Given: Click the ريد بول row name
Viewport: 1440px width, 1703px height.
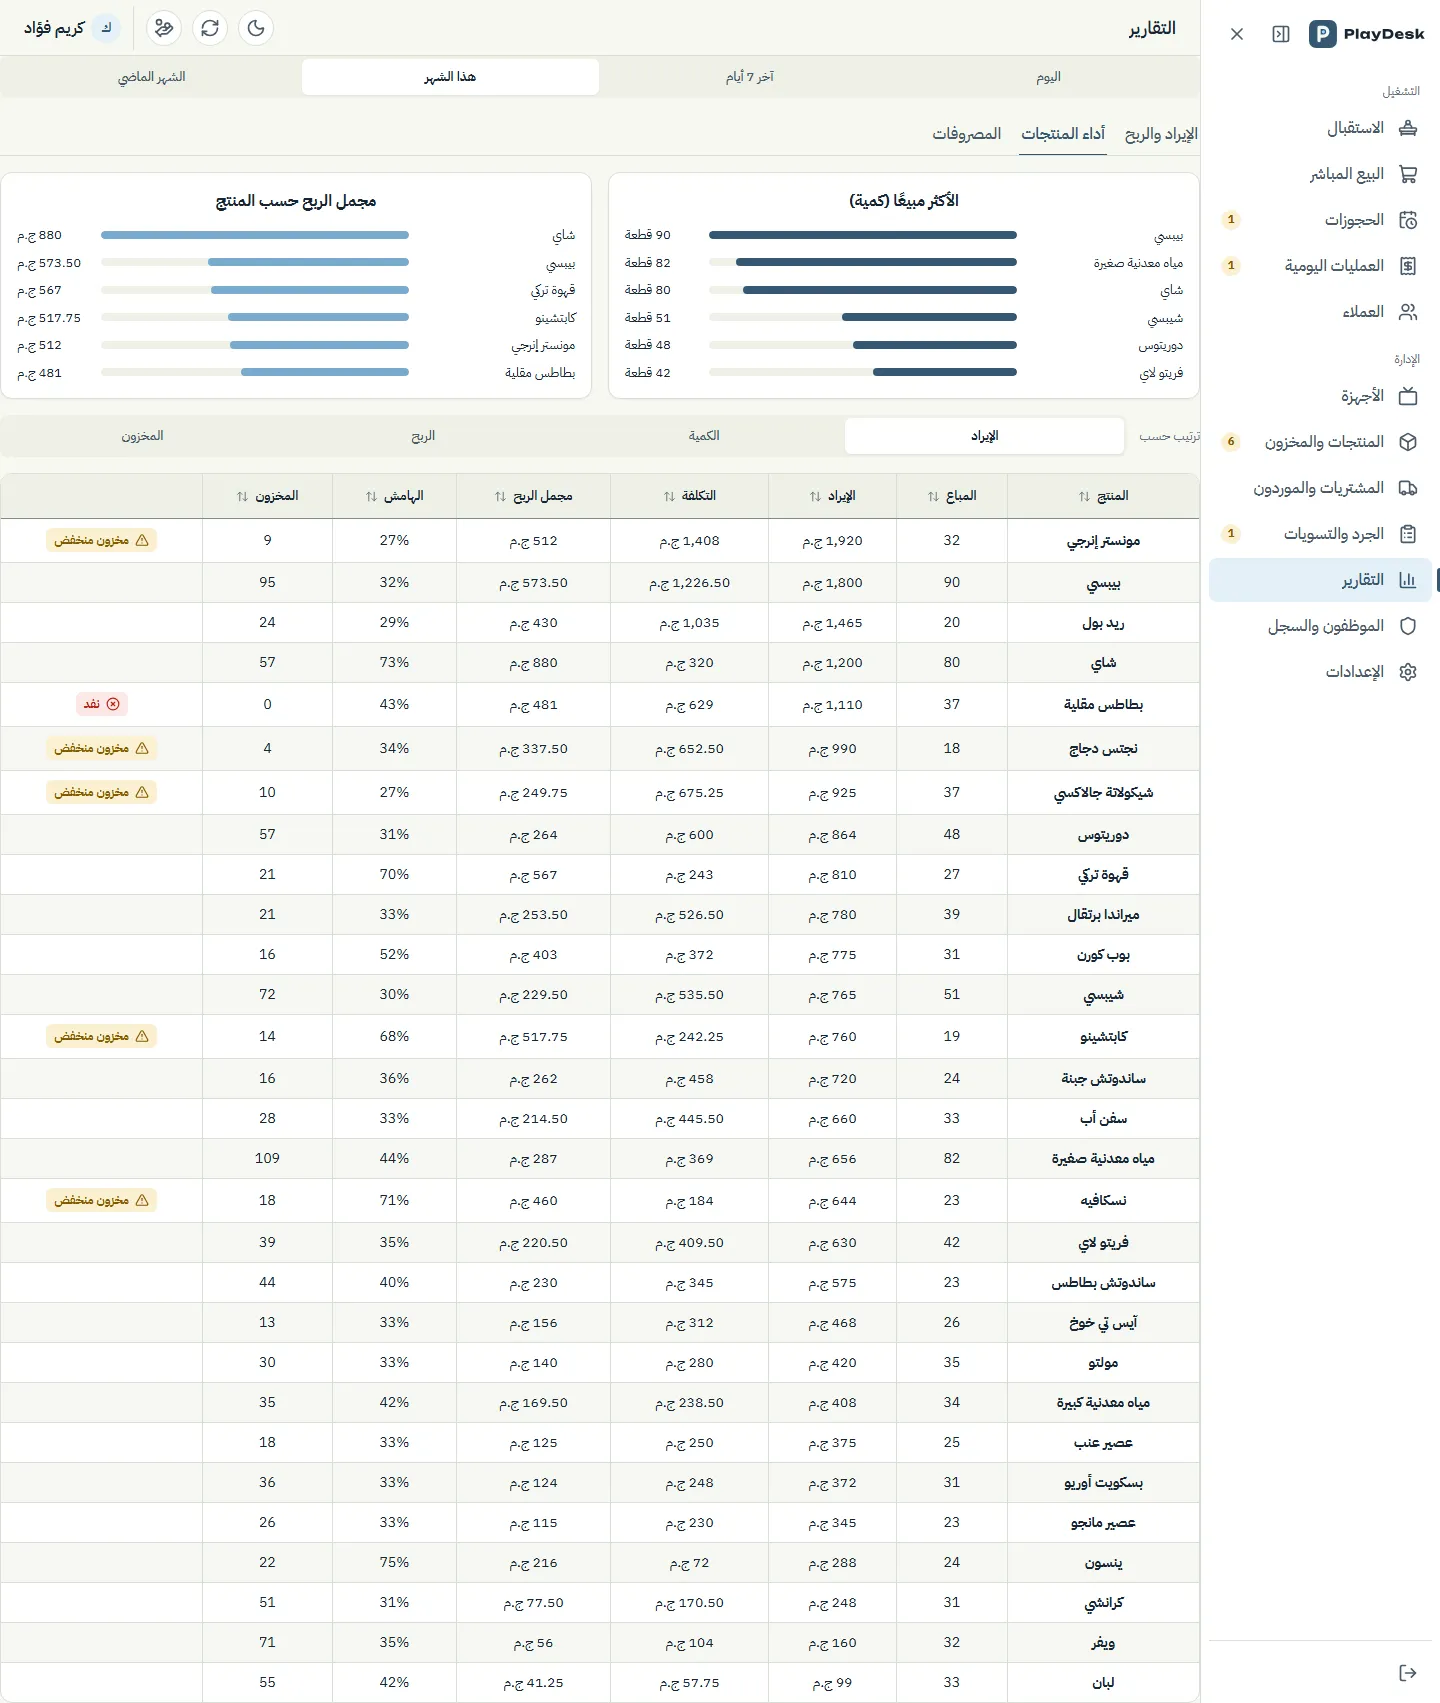Looking at the screenshot, I should tap(1103, 623).
